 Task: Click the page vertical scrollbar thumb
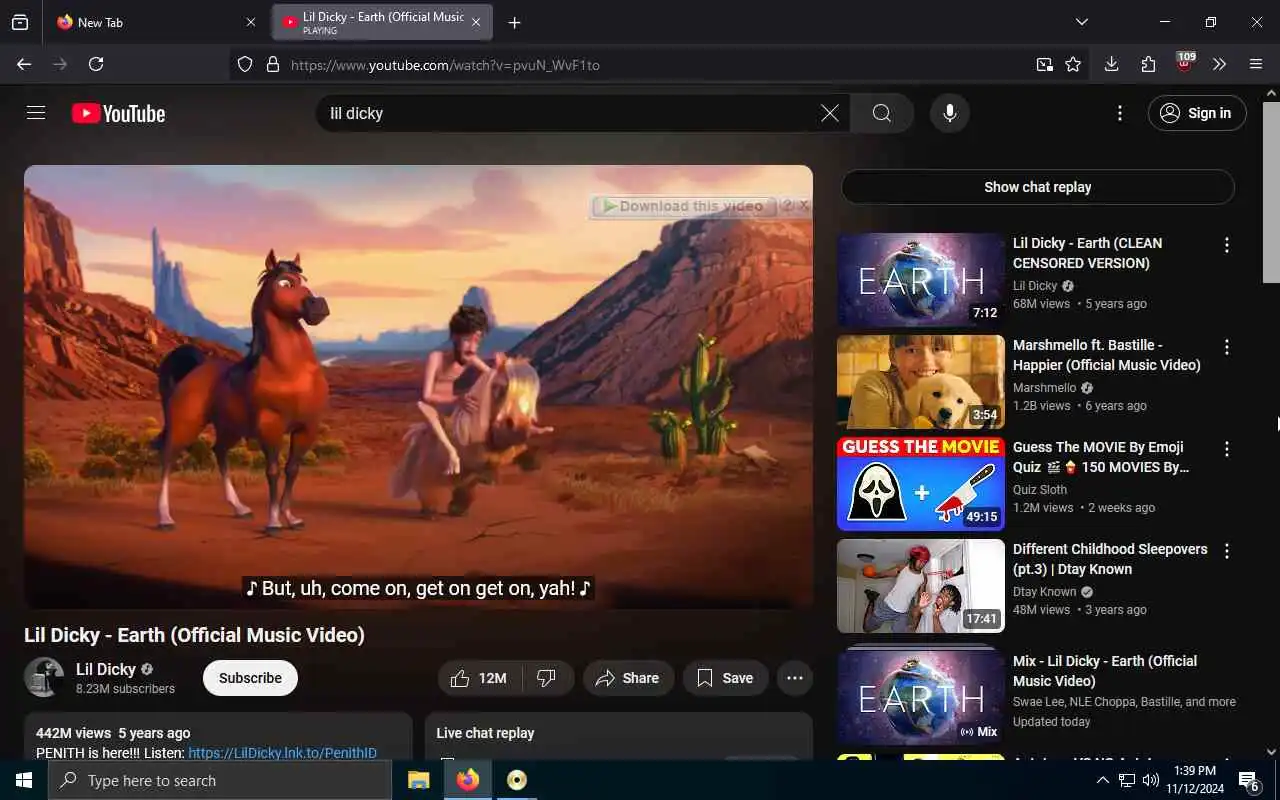[x=1271, y=193]
